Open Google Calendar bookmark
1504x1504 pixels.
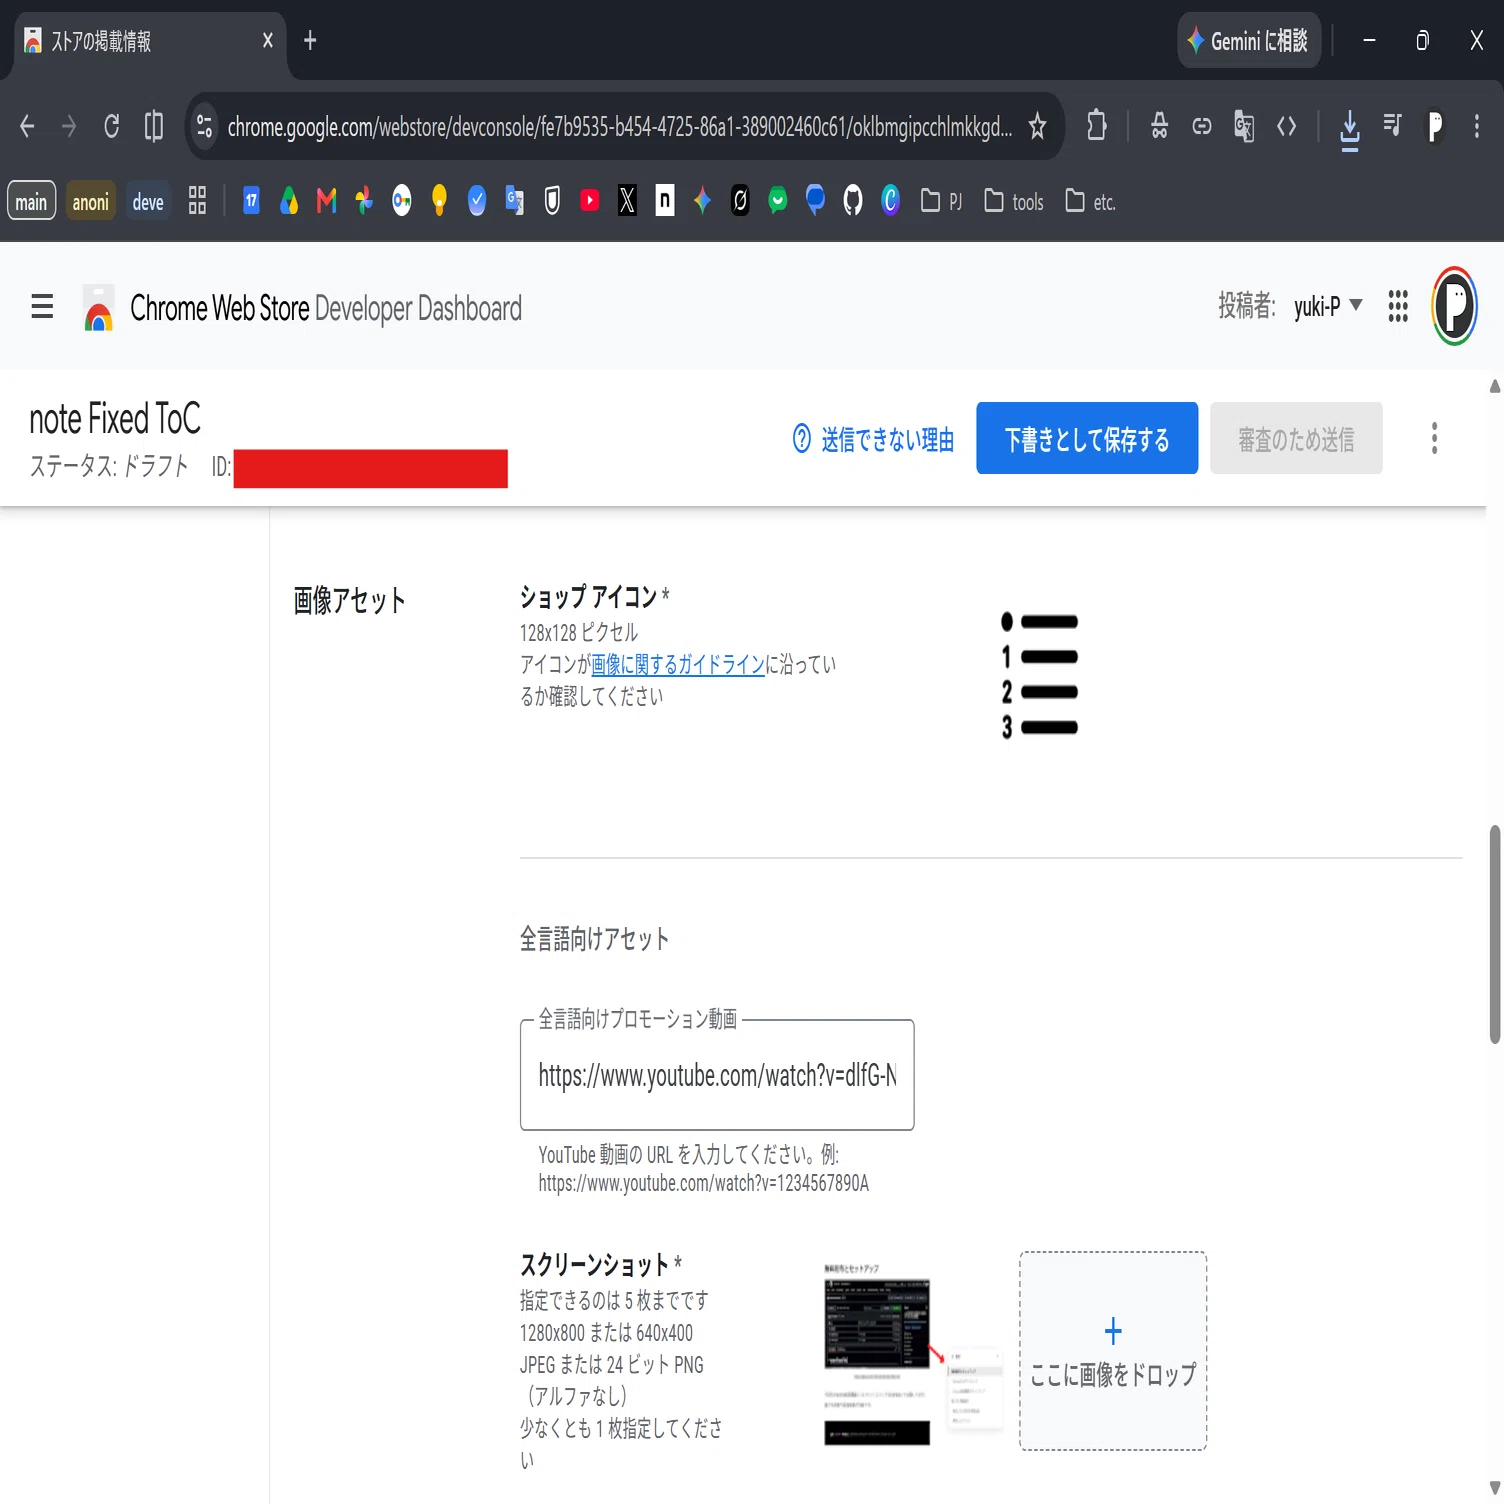(251, 201)
